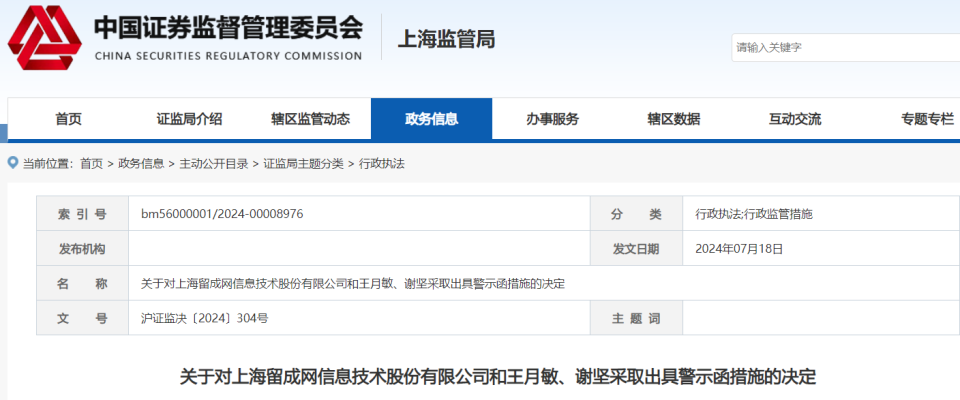This screenshot has height=400, width=960.
Task: Open the 辖区数据 navigation tab
Action: (x=673, y=119)
